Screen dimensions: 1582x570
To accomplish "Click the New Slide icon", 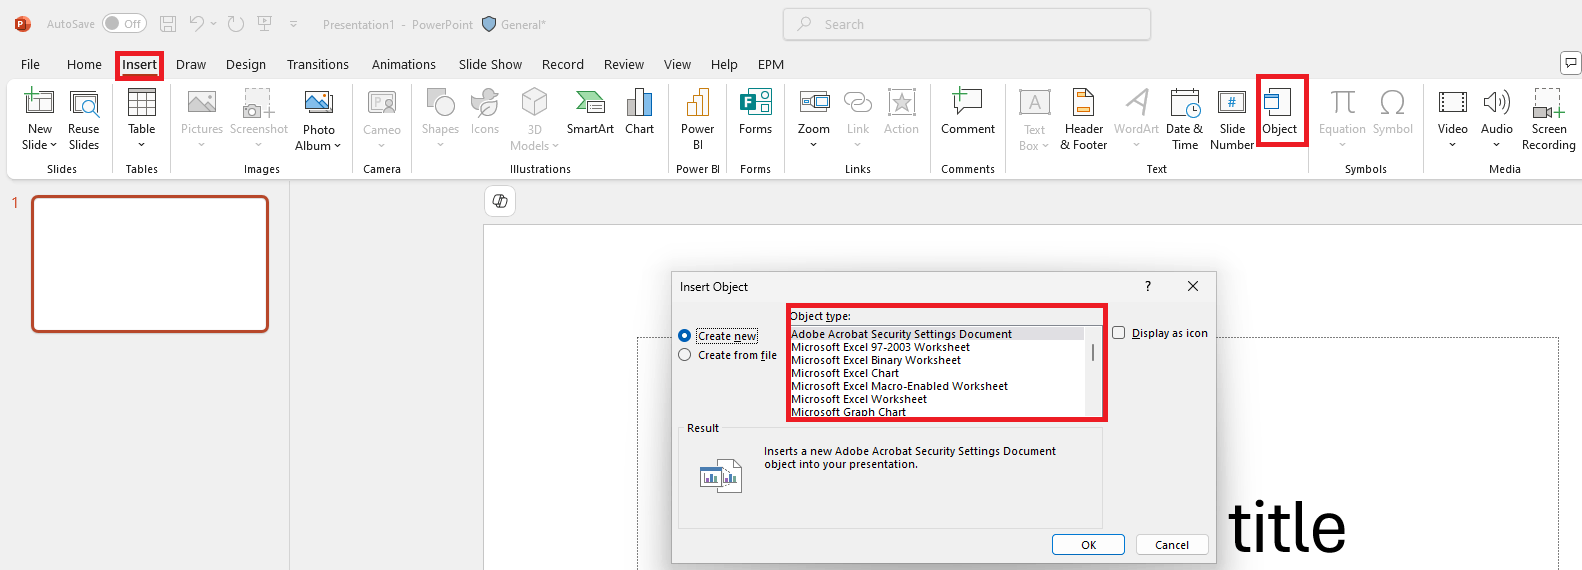I will point(39,102).
